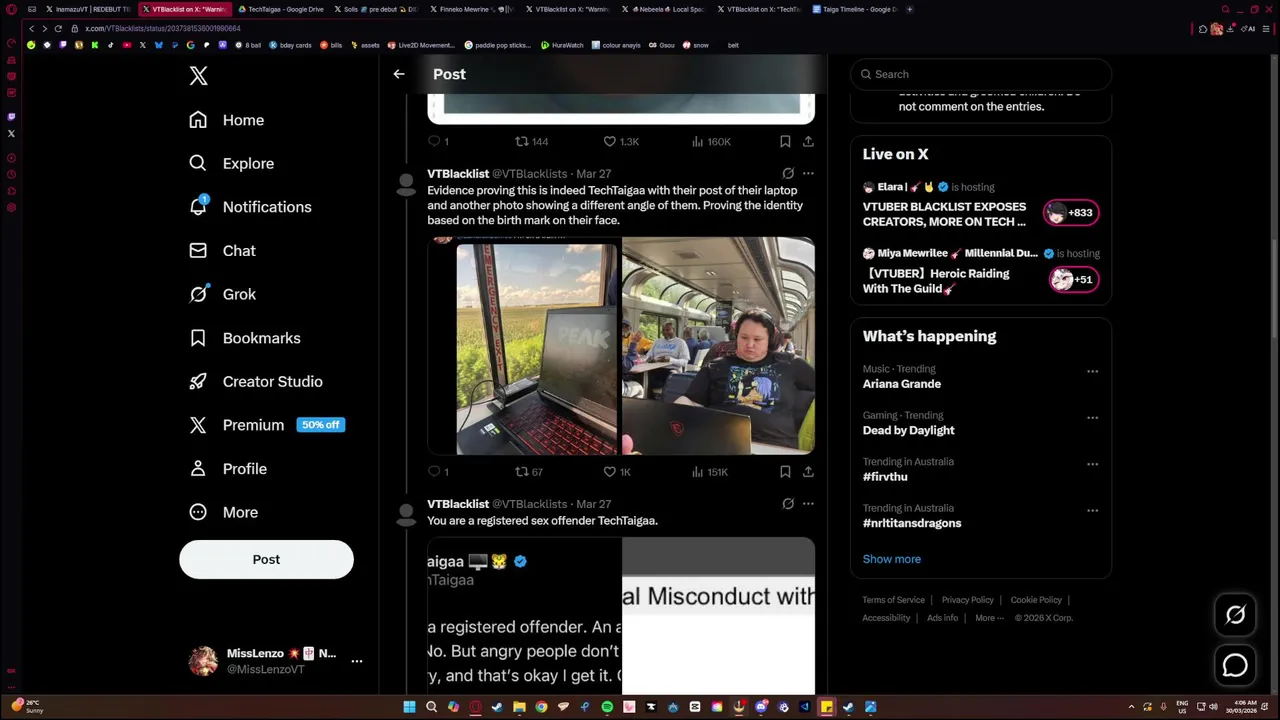Open more options for #nrltitansdragons trend
Screen dimensions: 1280x720
[x=1092, y=510]
